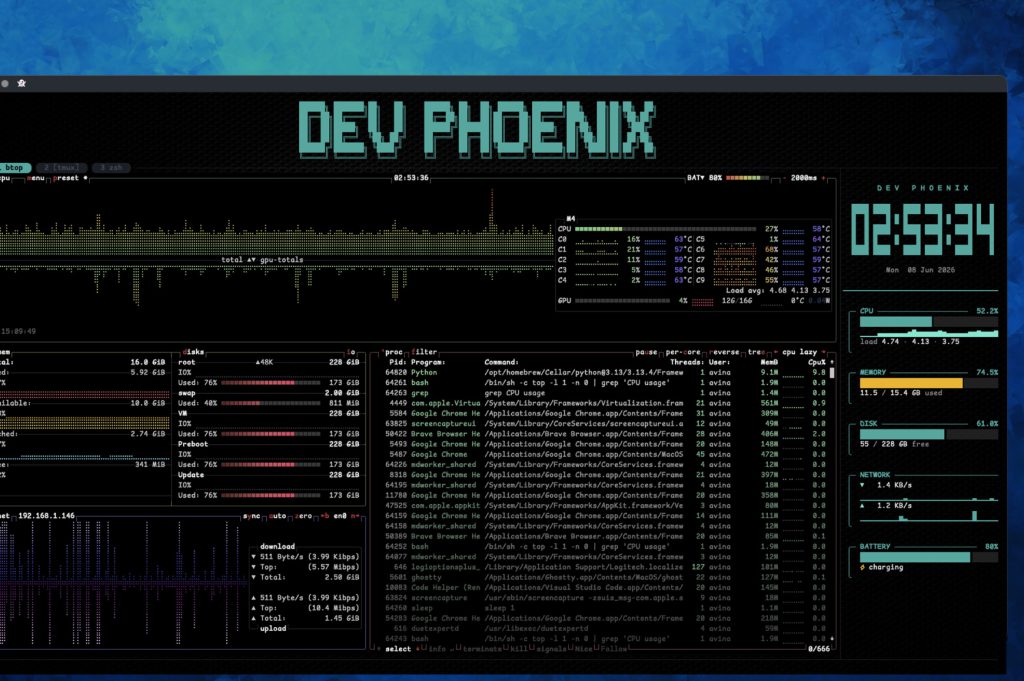This screenshot has width=1024, height=681.
Task: Select the grep process row, pid 64263
Action: pyautogui.click(x=605, y=393)
